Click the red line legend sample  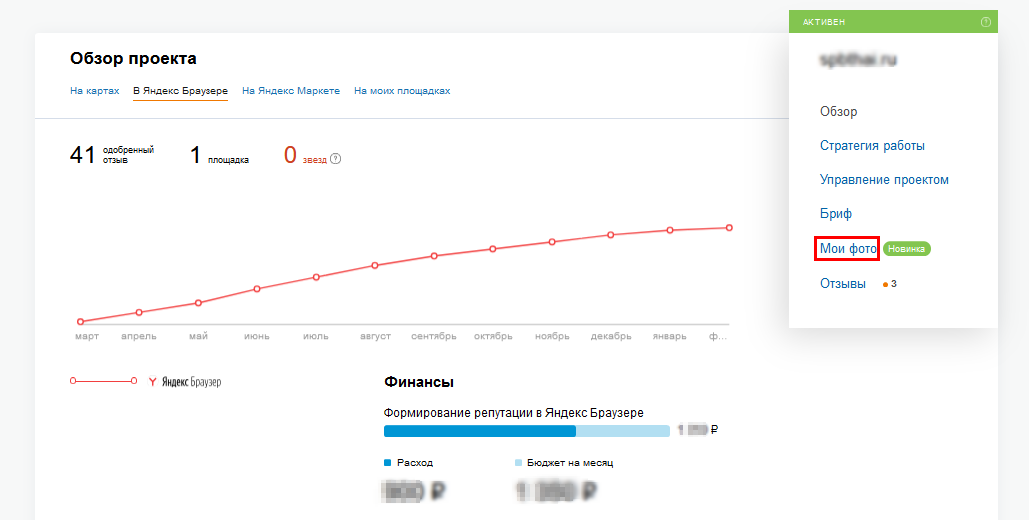(104, 381)
